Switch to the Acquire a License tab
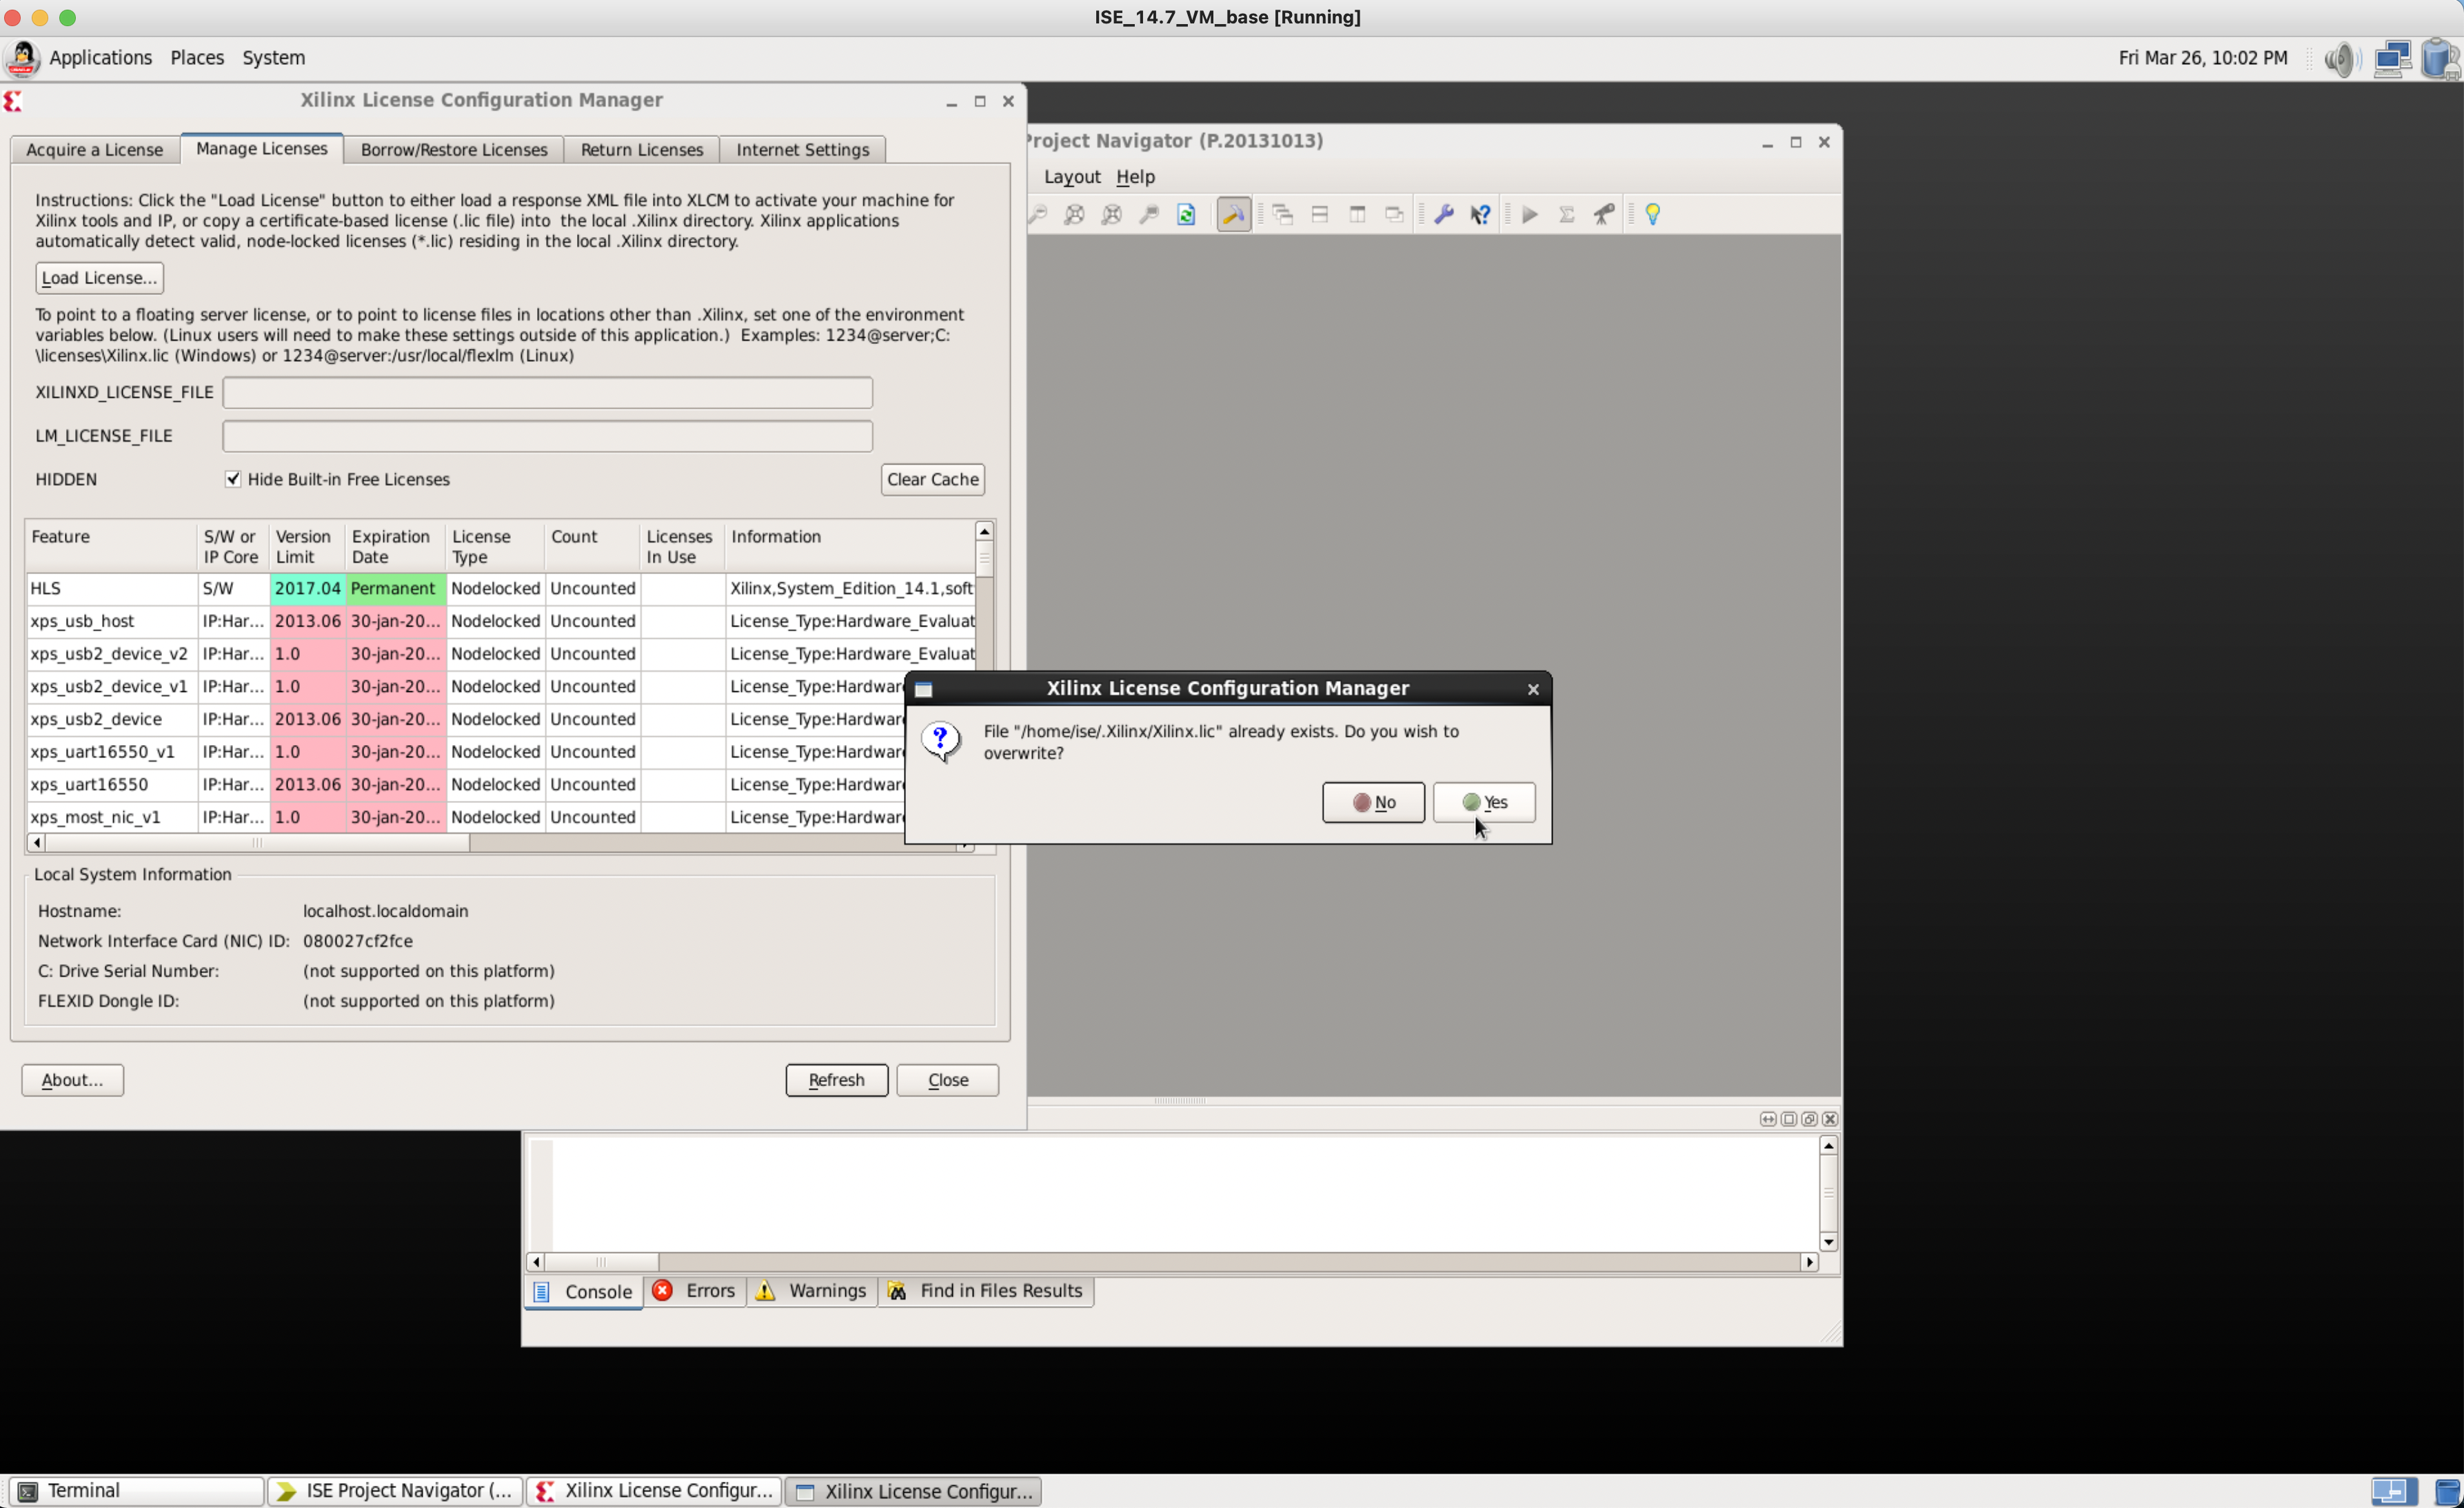 click(x=94, y=150)
